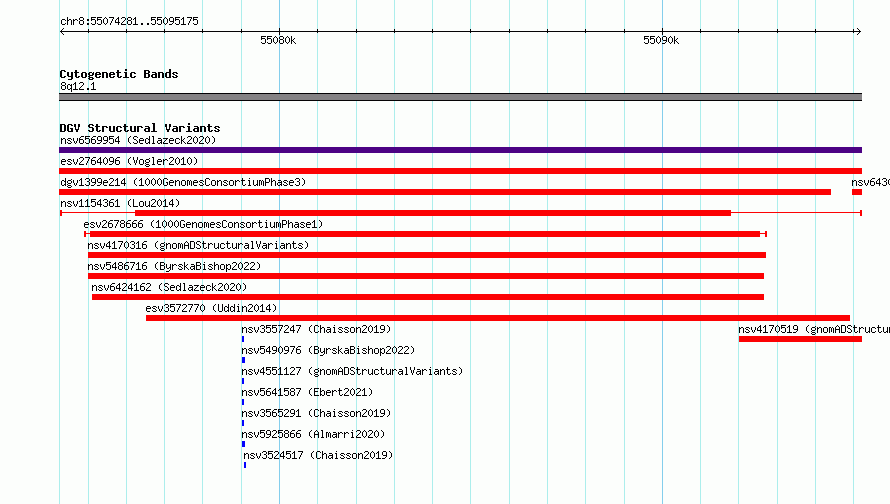Click the purple nsv6569954 variant bar
Screen dimensions: 890x504
460,150
